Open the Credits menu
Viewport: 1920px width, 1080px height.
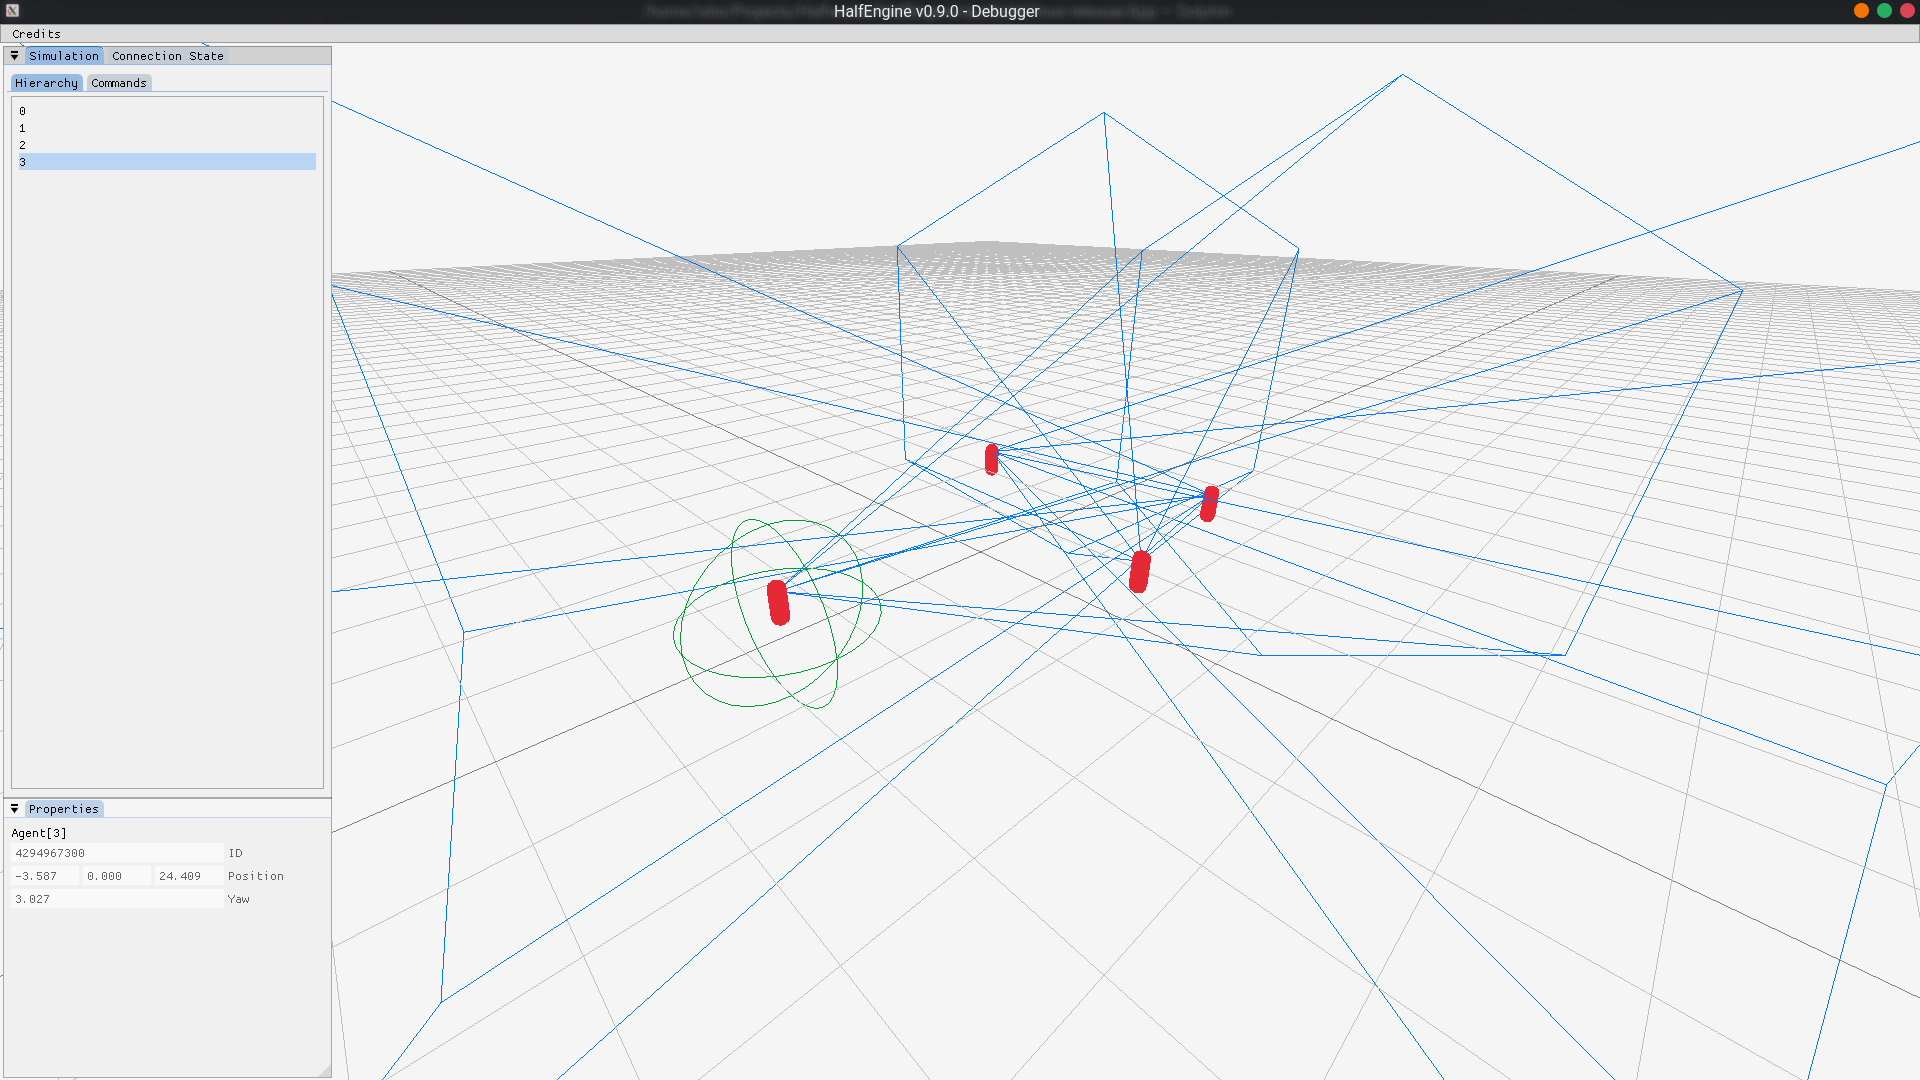[36, 34]
